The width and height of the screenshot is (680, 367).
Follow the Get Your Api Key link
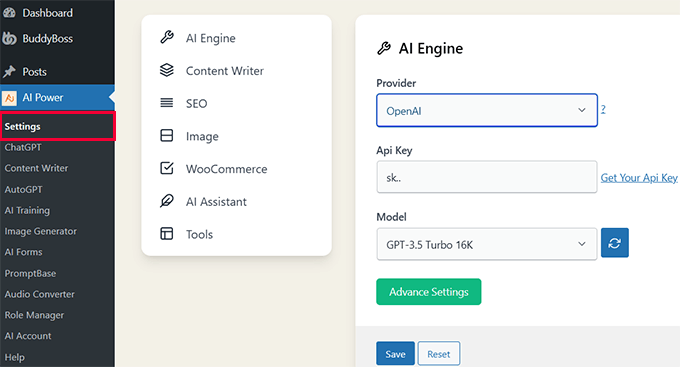point(639,177)
